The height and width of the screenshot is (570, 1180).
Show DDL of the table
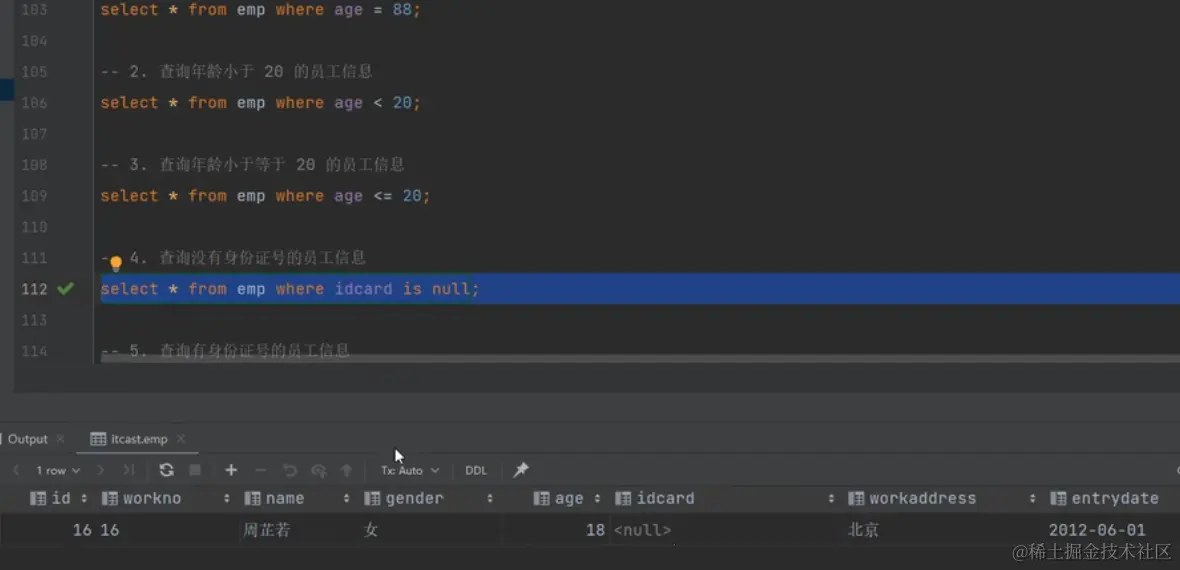pyautogui.click(x=476, y=470)
